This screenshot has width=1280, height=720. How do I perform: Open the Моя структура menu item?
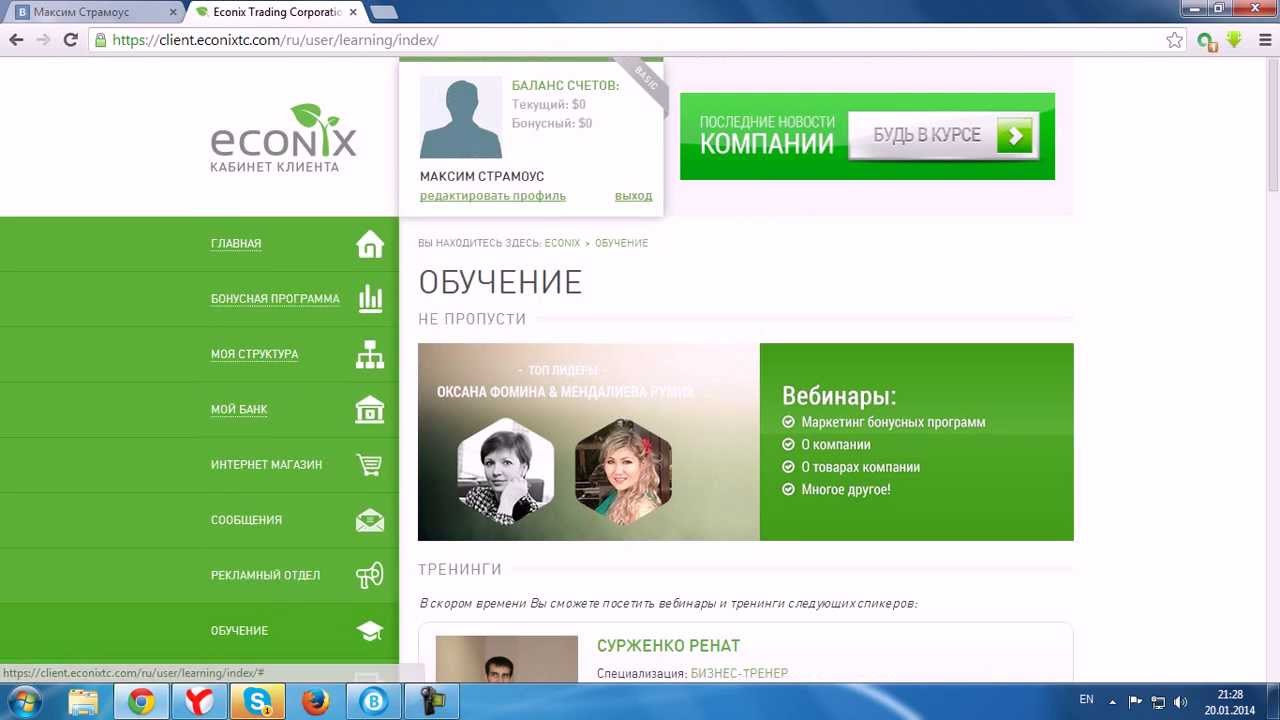click(x=254, y=354)
